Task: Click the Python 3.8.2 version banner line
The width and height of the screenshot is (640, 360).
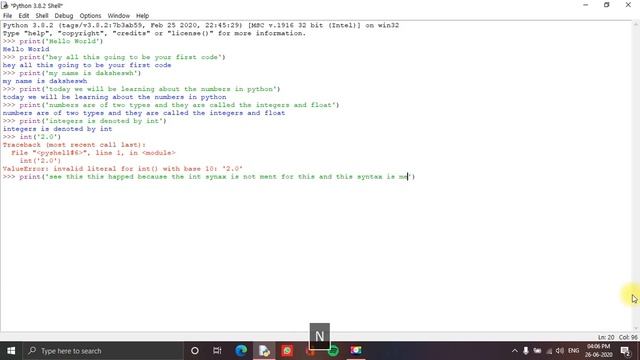Action: click(201, 25)
